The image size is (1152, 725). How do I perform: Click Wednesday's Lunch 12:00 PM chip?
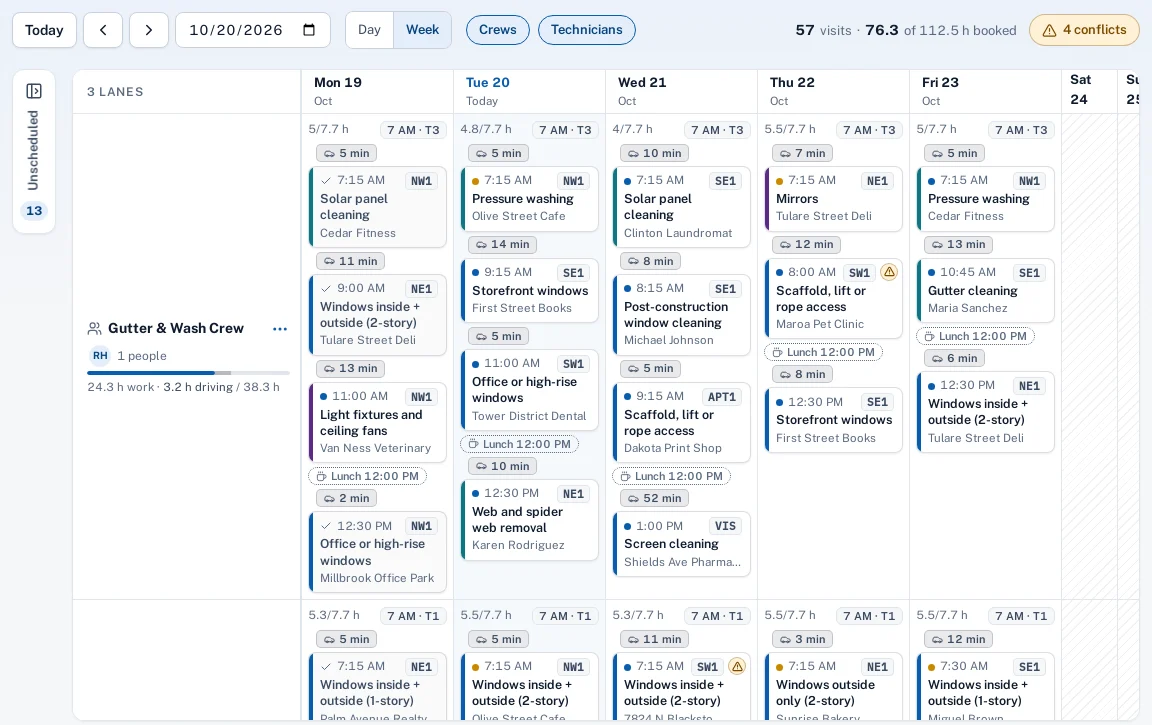pyautogui.click(x=672, y=476)
